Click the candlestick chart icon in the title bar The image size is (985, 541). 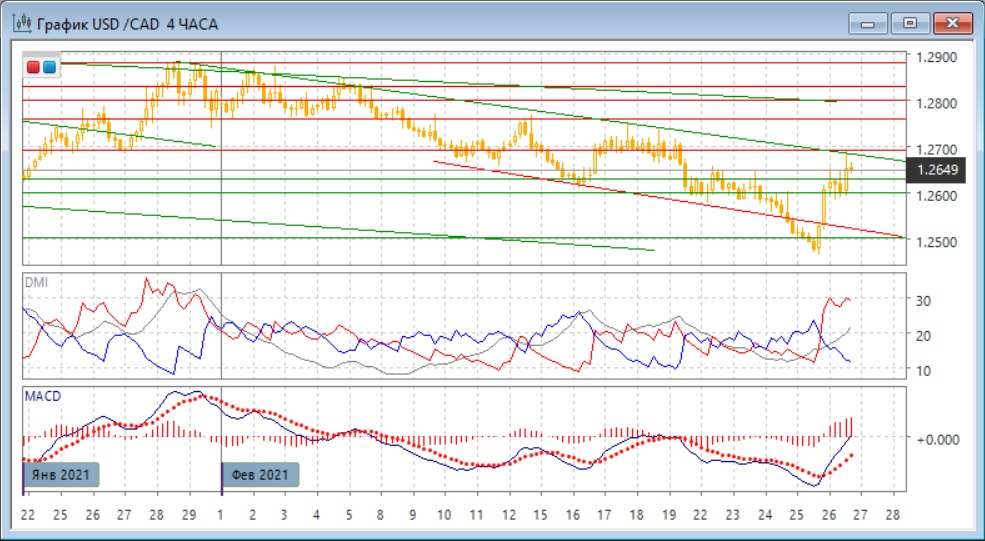[x=21, y=23]
